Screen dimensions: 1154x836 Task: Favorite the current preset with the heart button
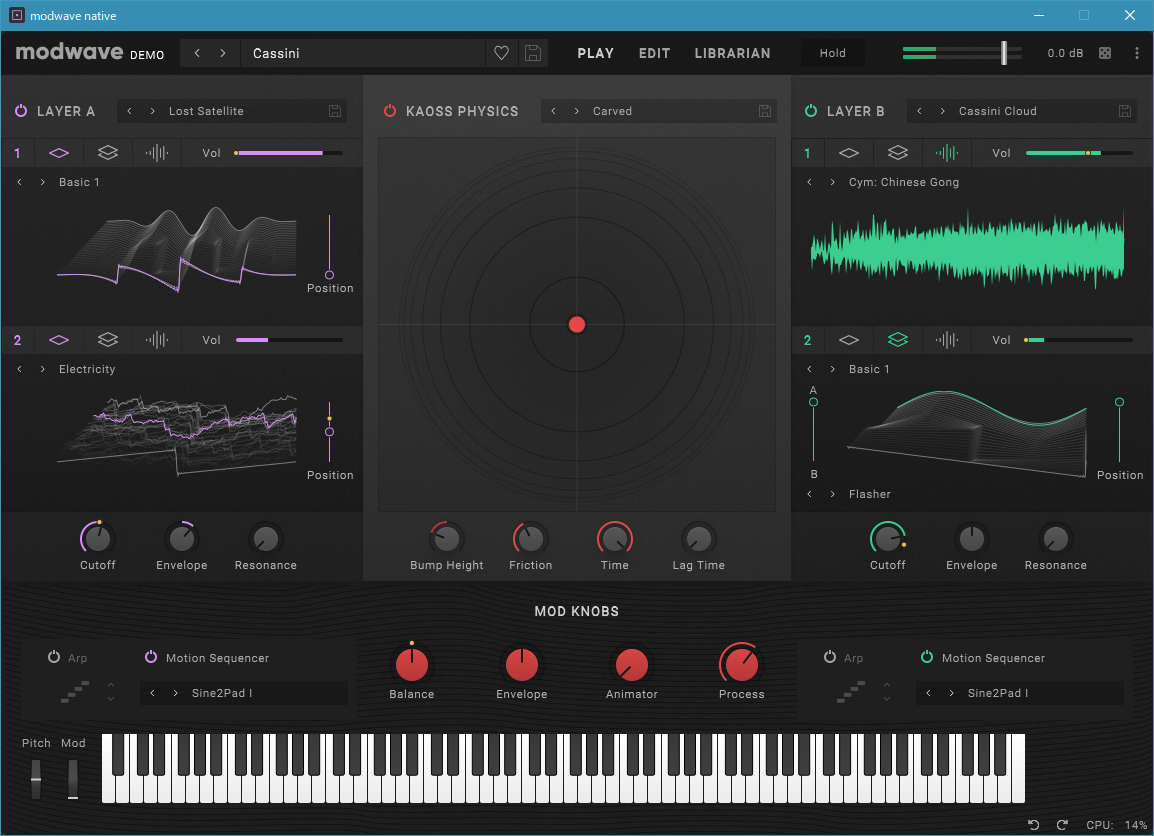click(x=501, y=53)
